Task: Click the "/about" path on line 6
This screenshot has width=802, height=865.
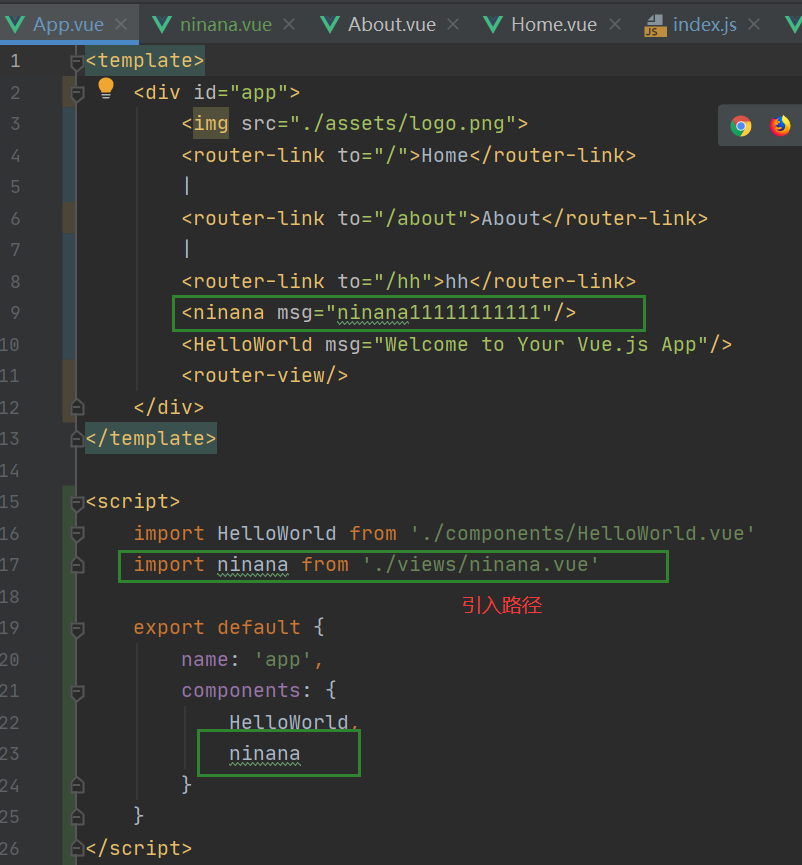Action: (x=421, y=218)
